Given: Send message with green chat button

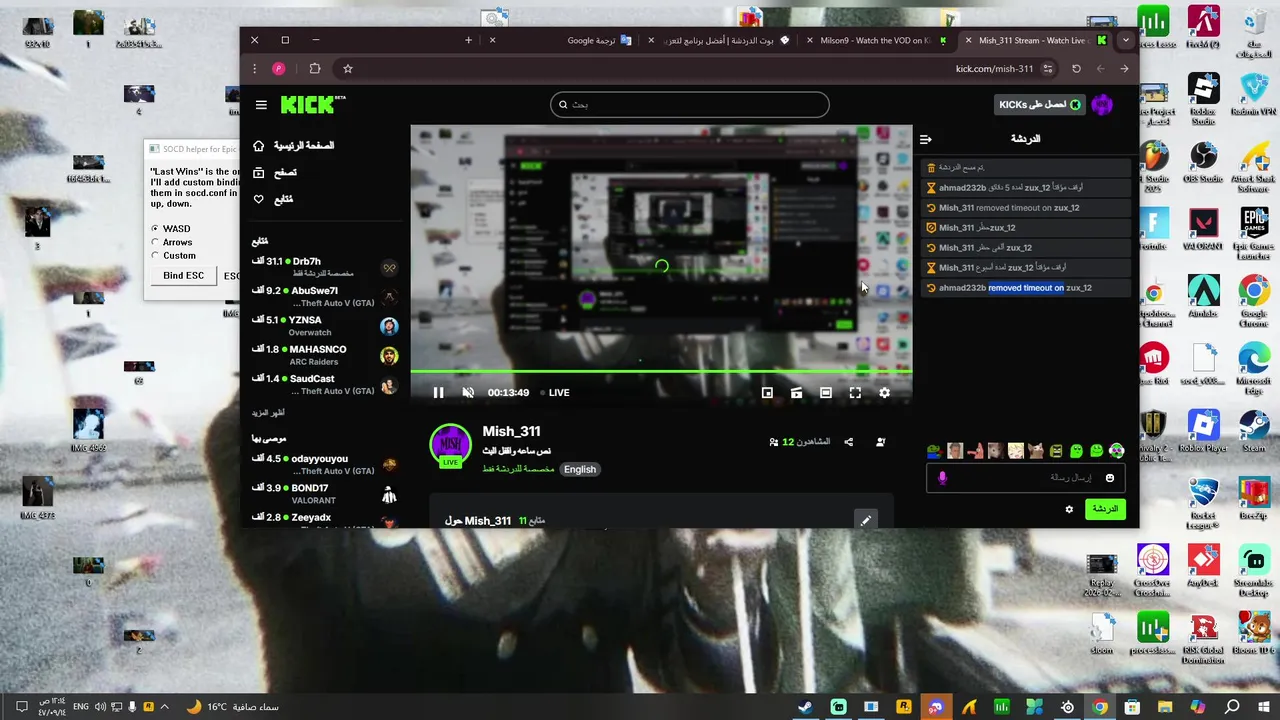Looking at the screenshot, I should (1105, 509).
